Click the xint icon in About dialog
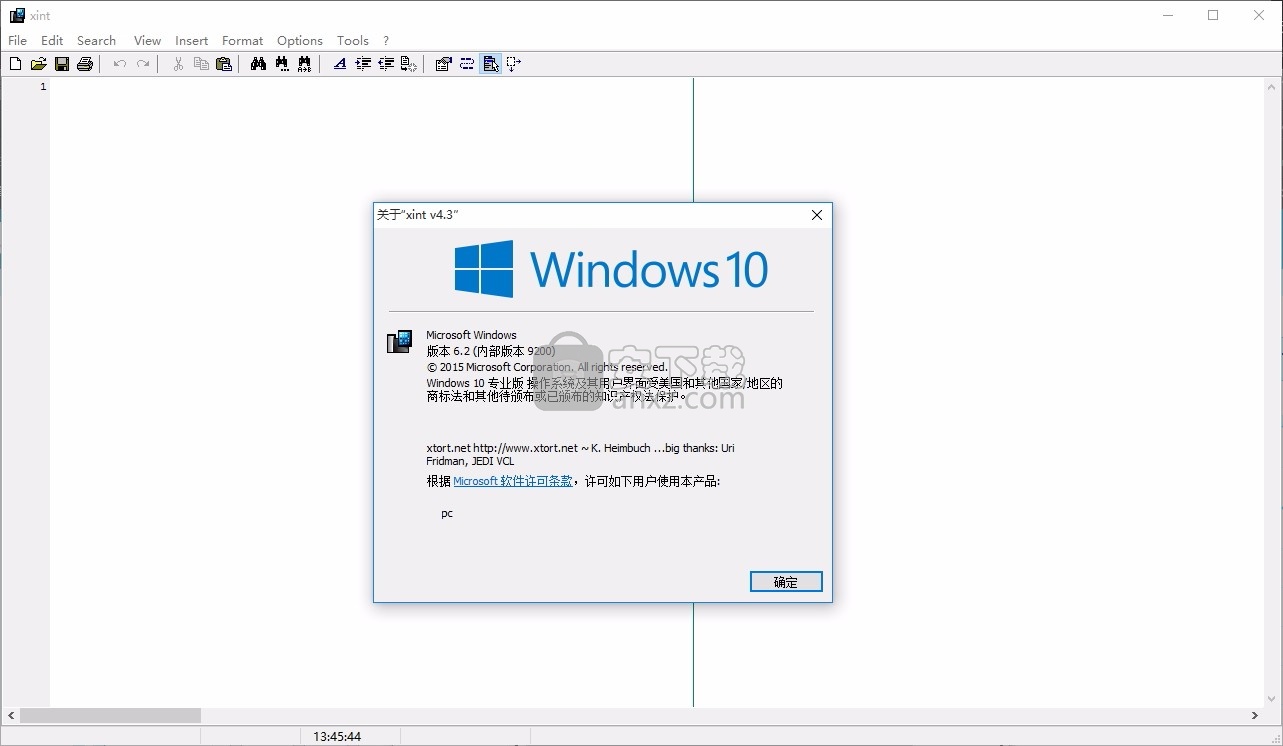This screenshot has width=1283, height=746. coord(399,342)
